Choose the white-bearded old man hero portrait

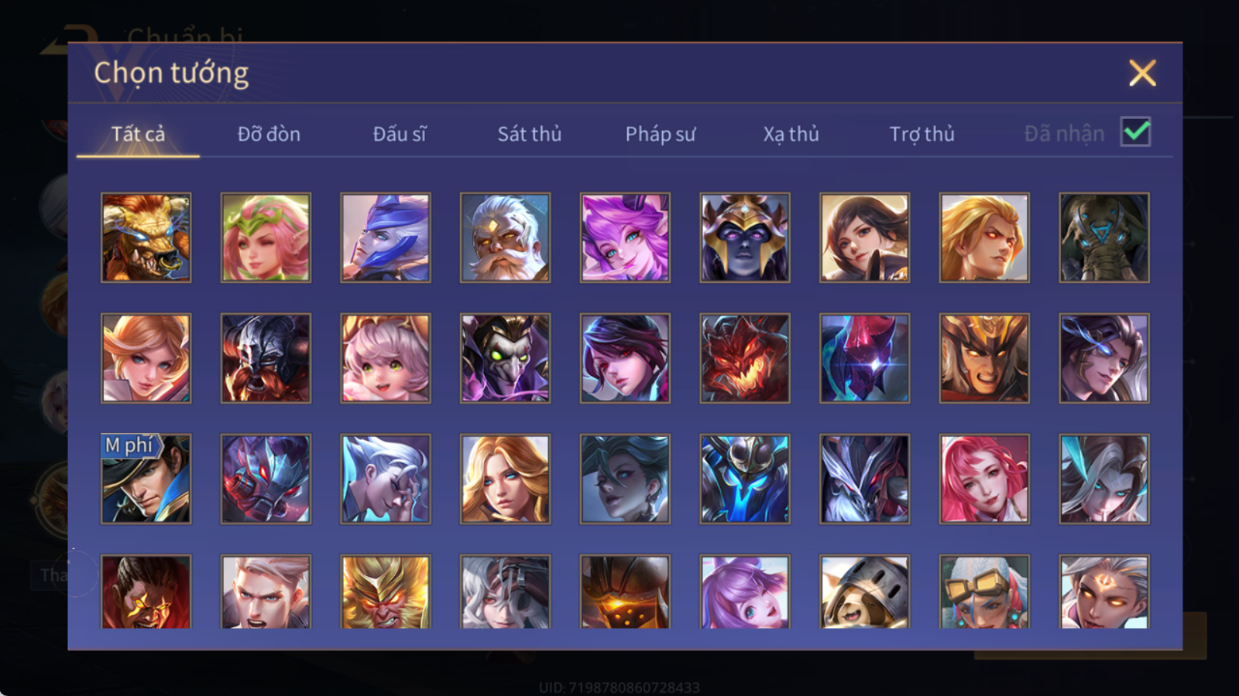[505, 238]
